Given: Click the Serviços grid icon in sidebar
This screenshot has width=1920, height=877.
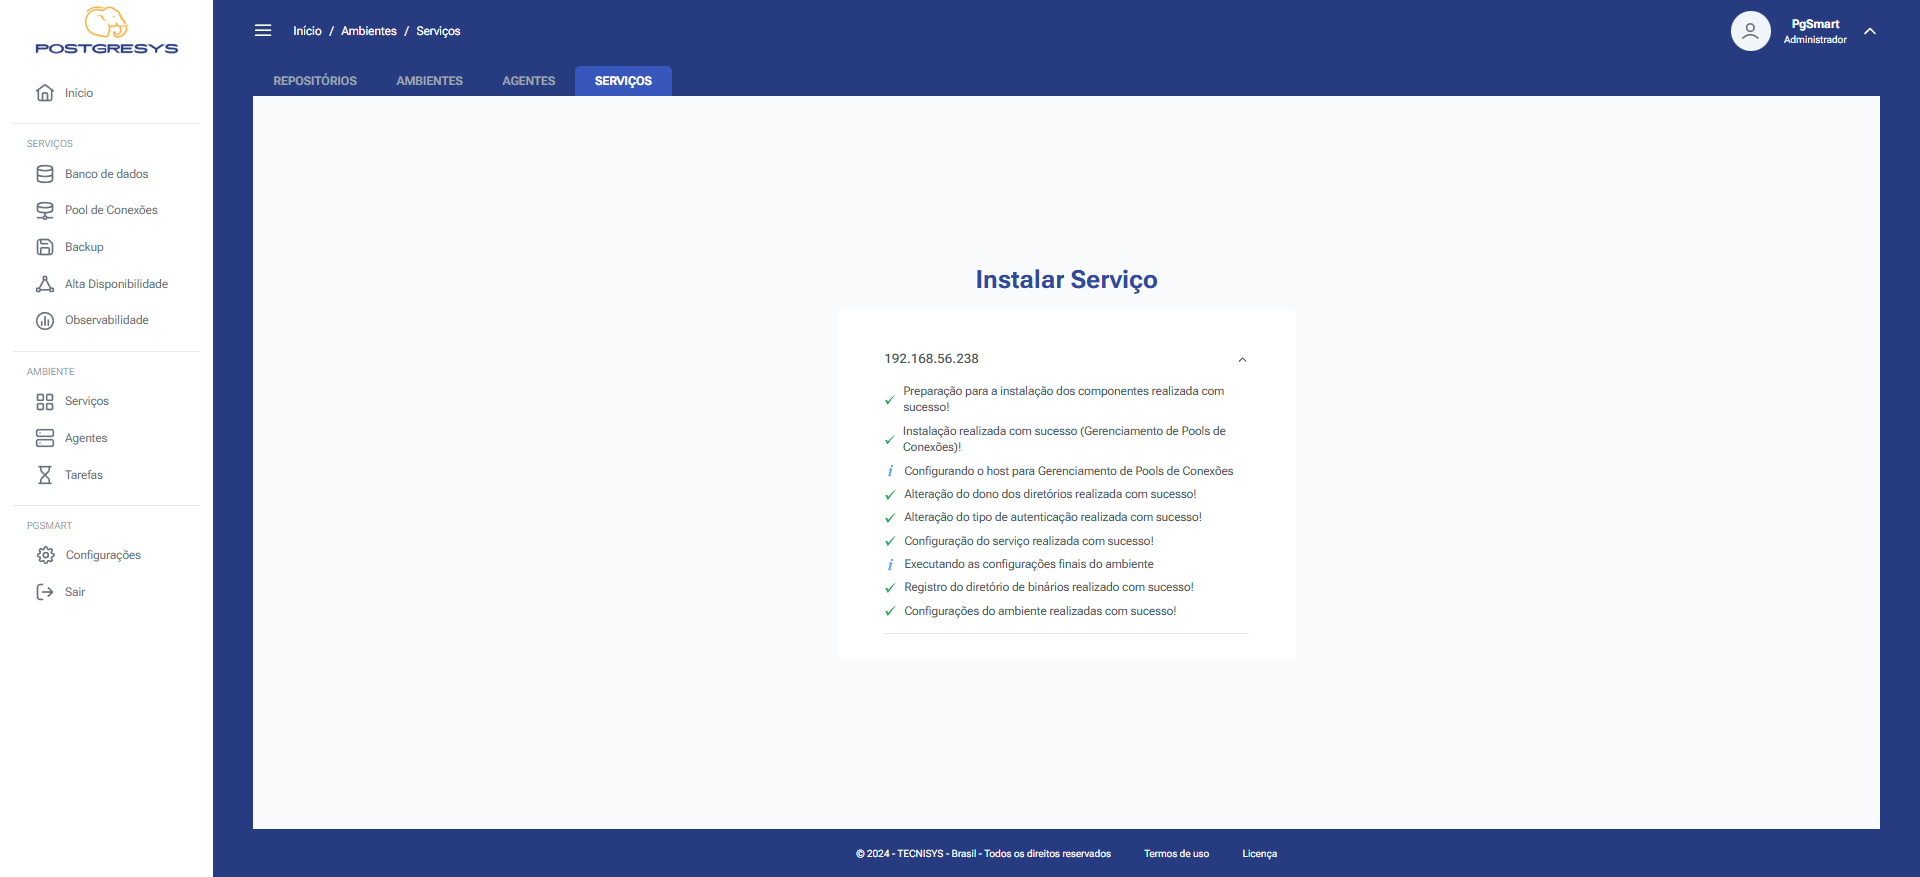Looking at the screenshot, I should 45,402.
